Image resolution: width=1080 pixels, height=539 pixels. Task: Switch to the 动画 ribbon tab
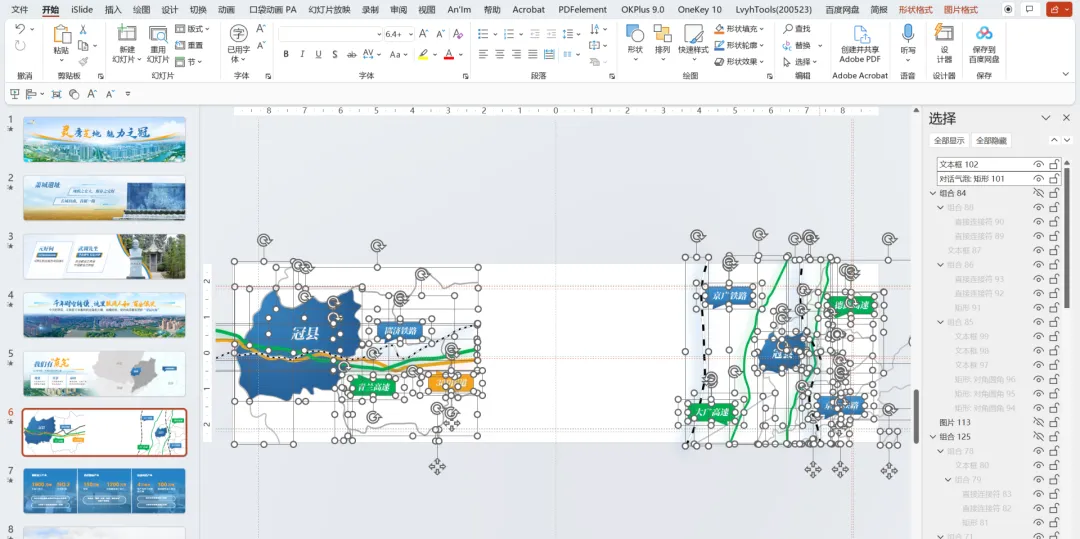coord(226,10)
